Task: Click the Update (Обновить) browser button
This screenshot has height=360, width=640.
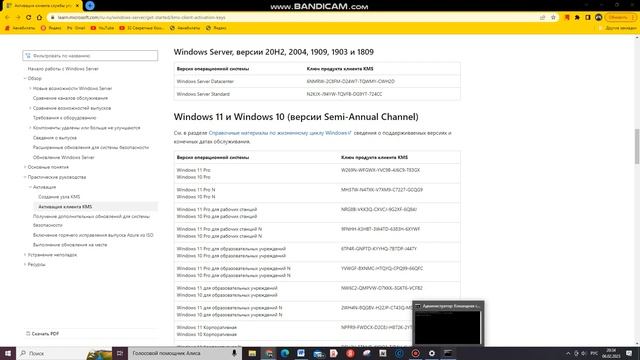Action: (x=620, y=18)
